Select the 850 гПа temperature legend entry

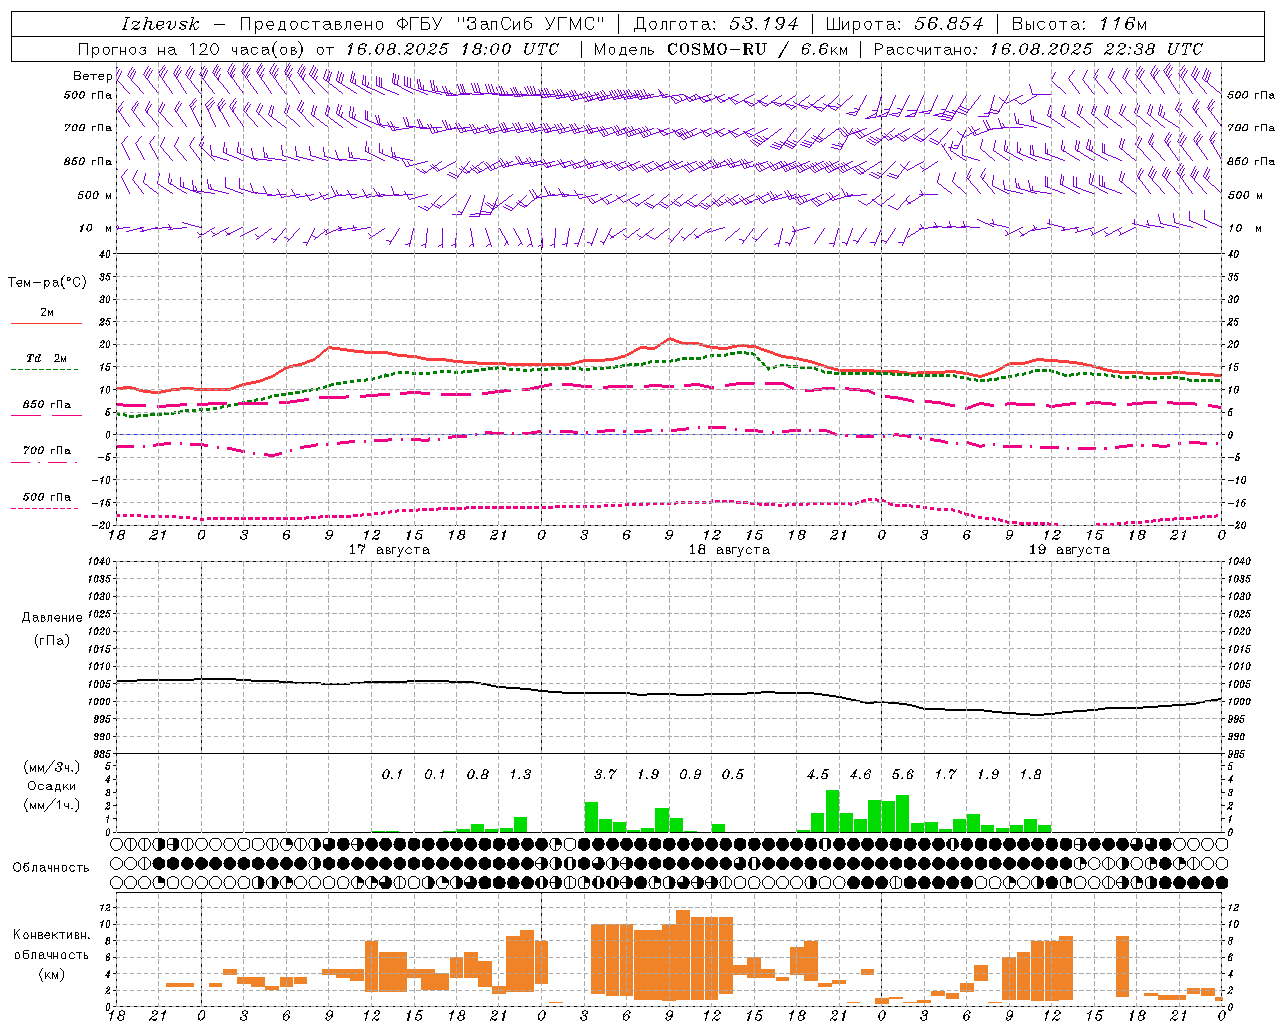(x=46, y=405)
